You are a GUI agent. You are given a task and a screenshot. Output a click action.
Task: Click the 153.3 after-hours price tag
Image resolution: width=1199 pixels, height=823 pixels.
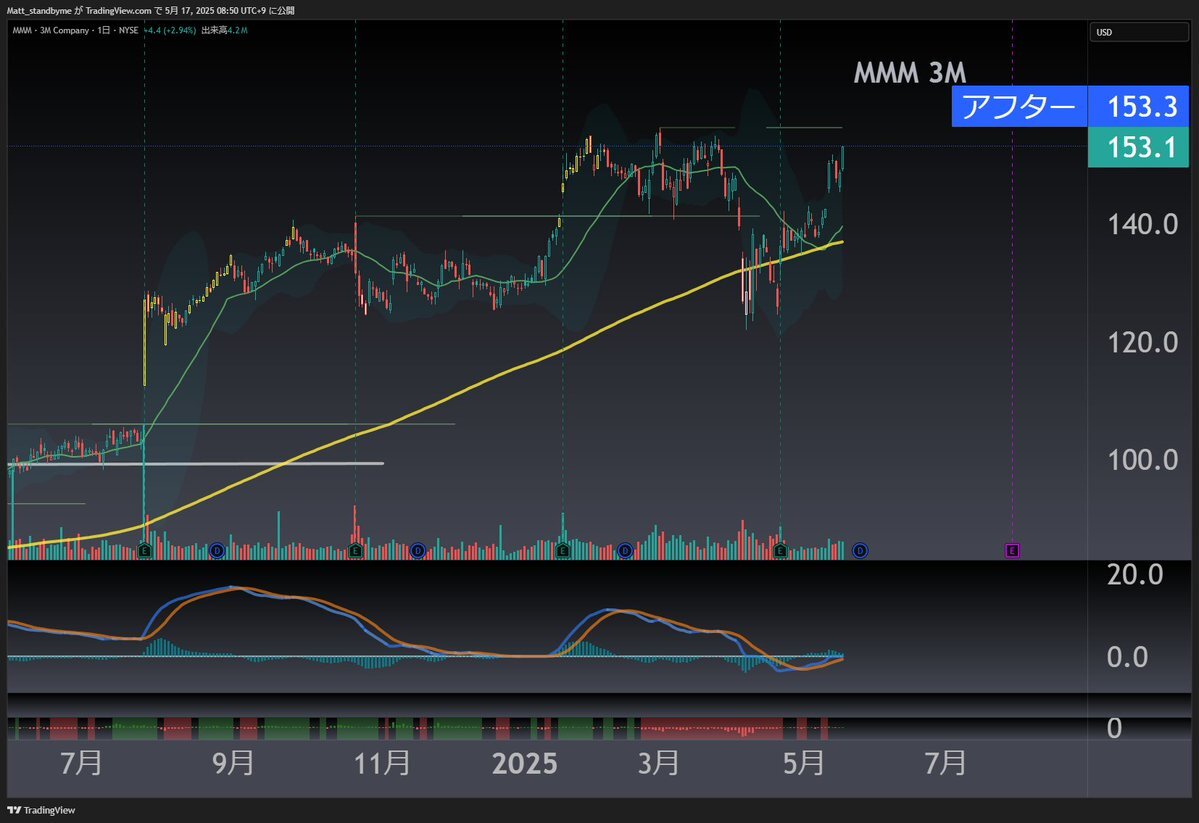pyautogui.click(x=1139, y=106)
